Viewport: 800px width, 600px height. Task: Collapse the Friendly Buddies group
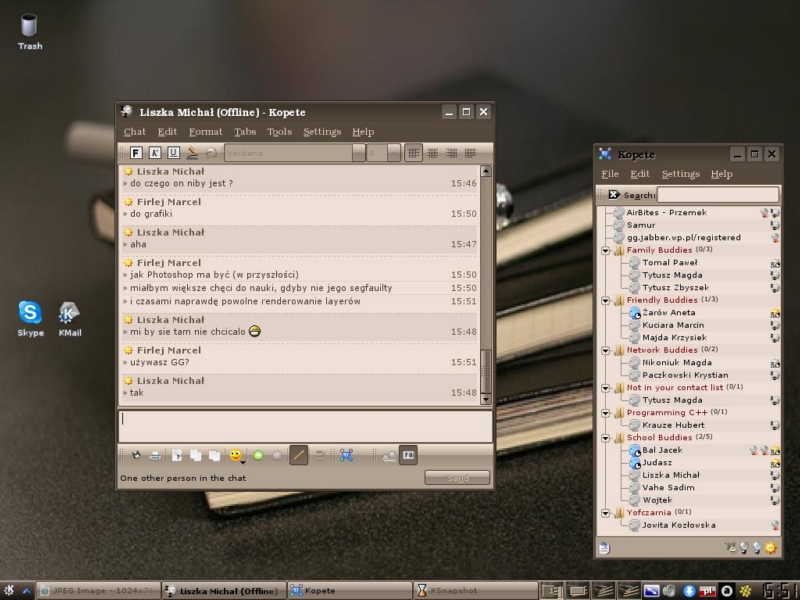(x=606, y=301)
